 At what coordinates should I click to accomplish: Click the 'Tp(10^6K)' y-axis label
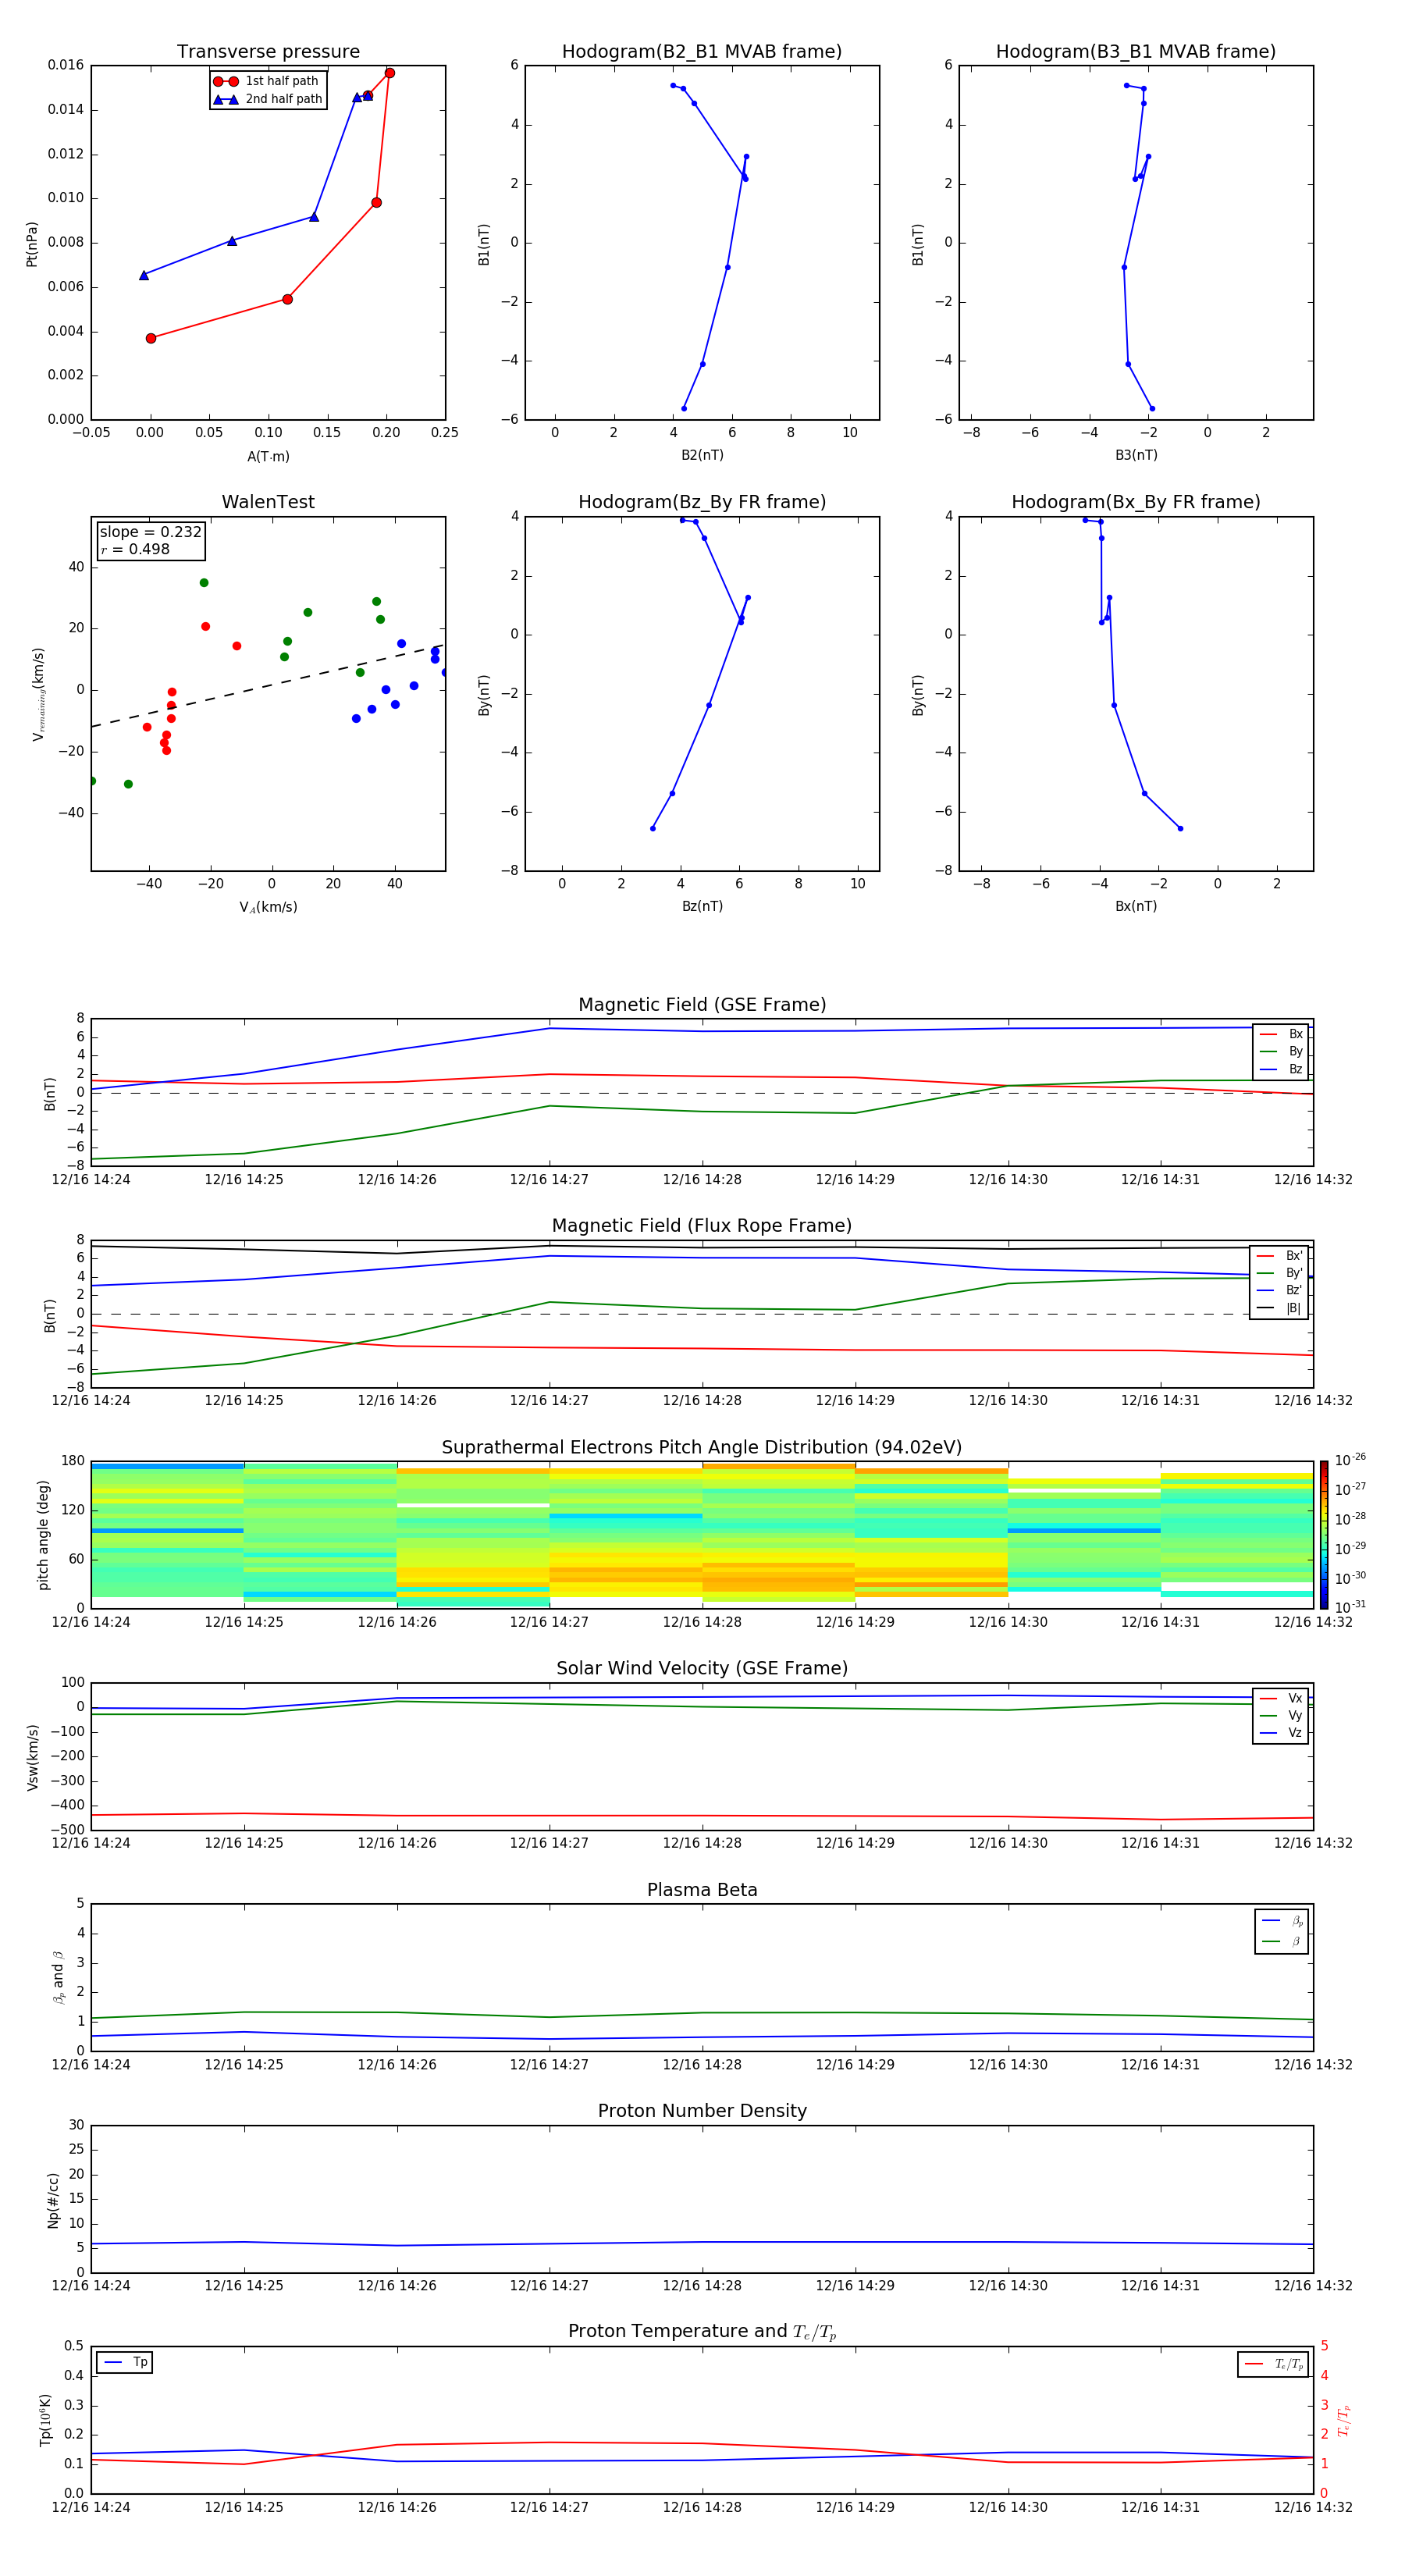[x=45, y=2420]
